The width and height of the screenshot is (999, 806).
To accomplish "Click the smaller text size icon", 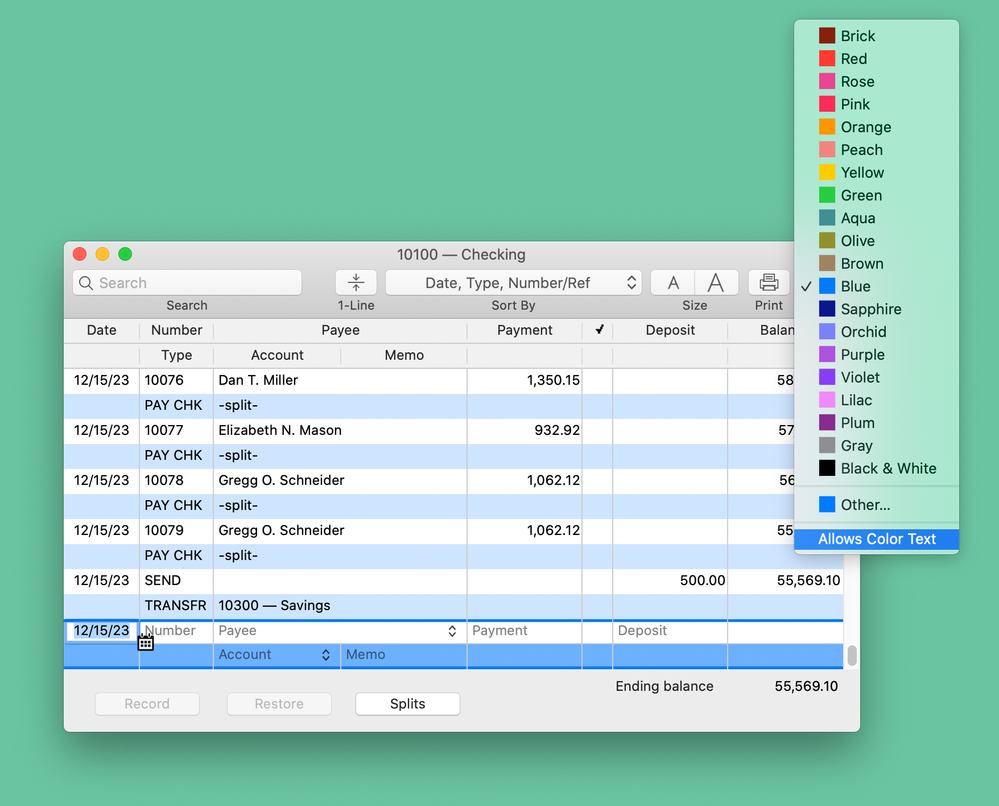I will point(673,283).
